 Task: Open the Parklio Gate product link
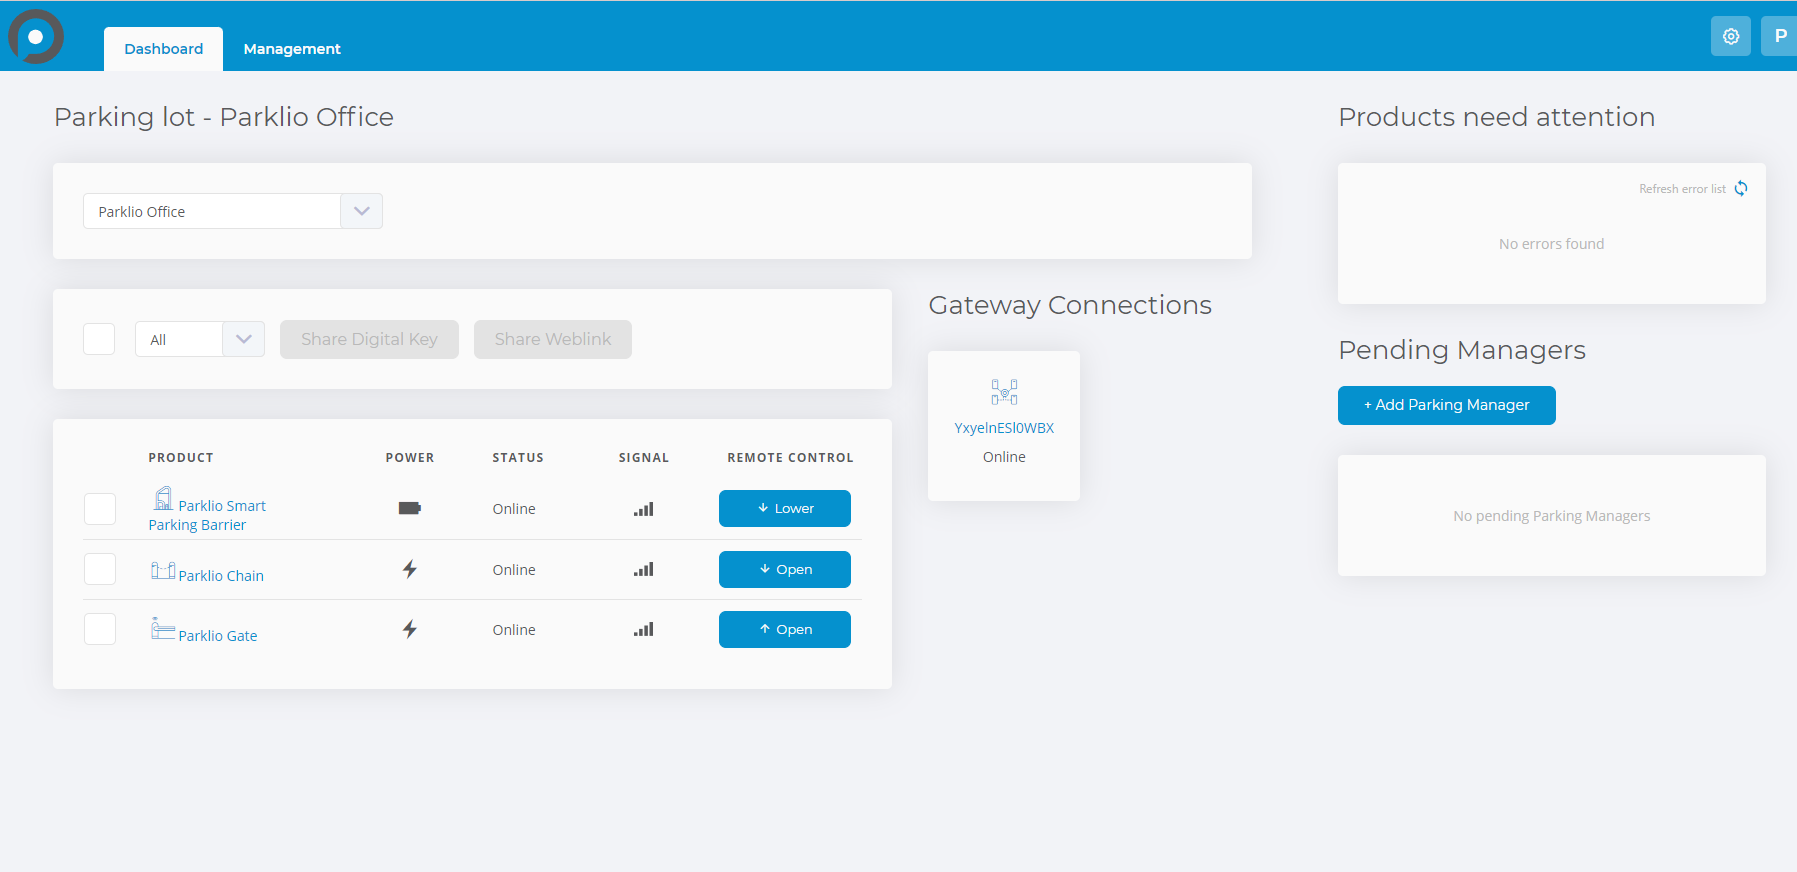click(218, 636)
